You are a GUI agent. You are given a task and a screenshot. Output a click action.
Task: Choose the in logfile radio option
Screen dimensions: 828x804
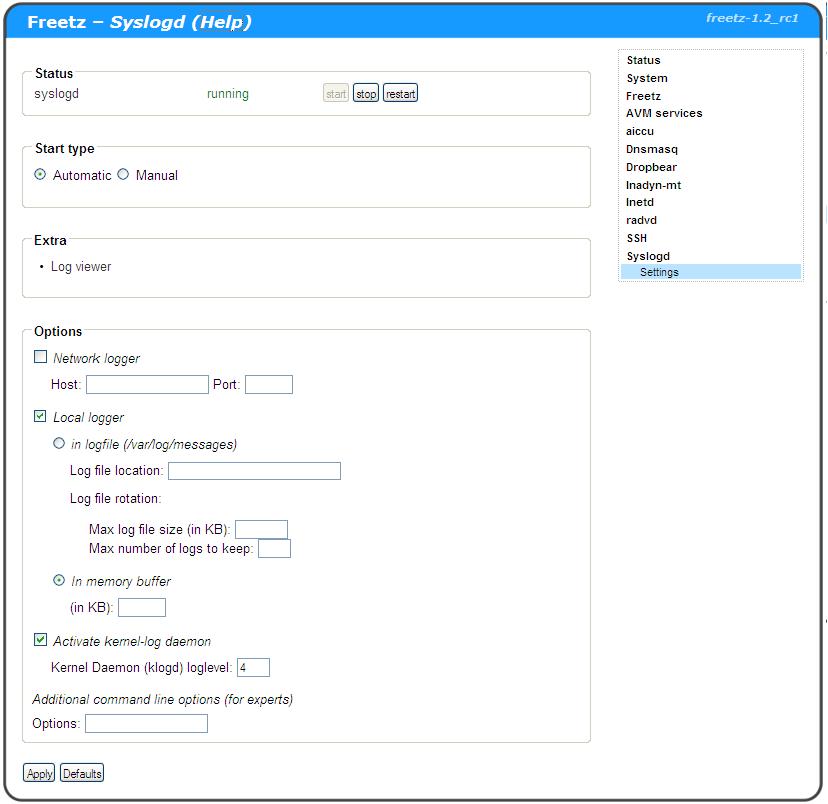(x=59, y=444)
